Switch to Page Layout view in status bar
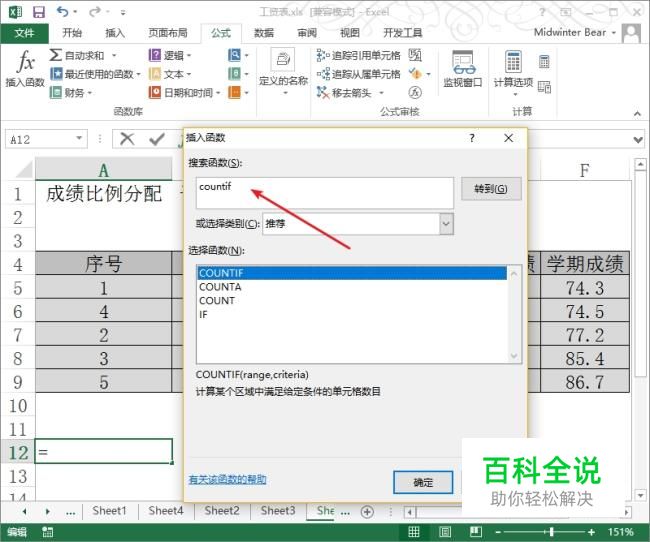The image size is (650, 542). 445,532
